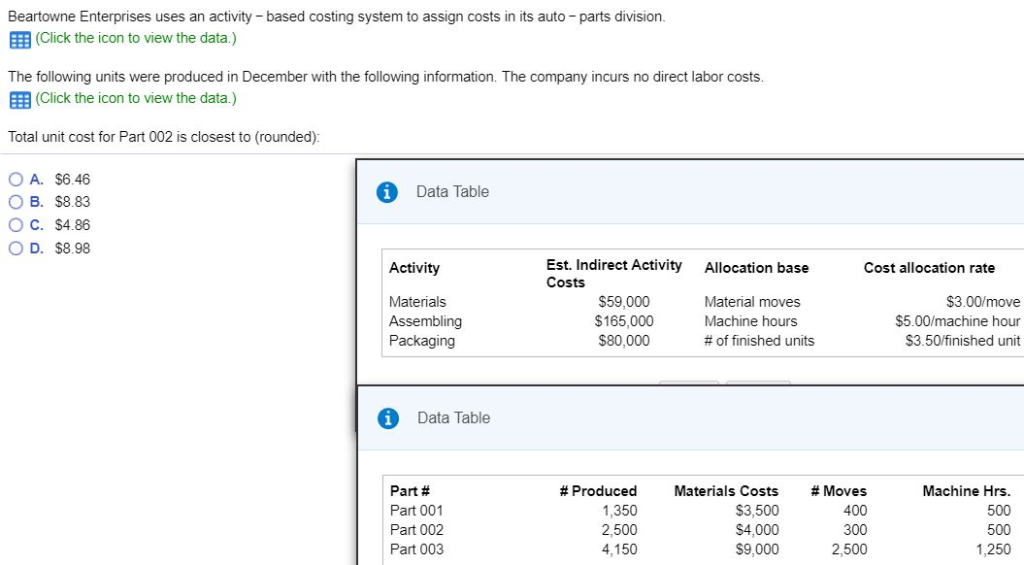Viewport: 1024px width, 565px height.
Task: Click the lower 'Data Table' title text
Action: pyautogui.click(x=453, y=418)
